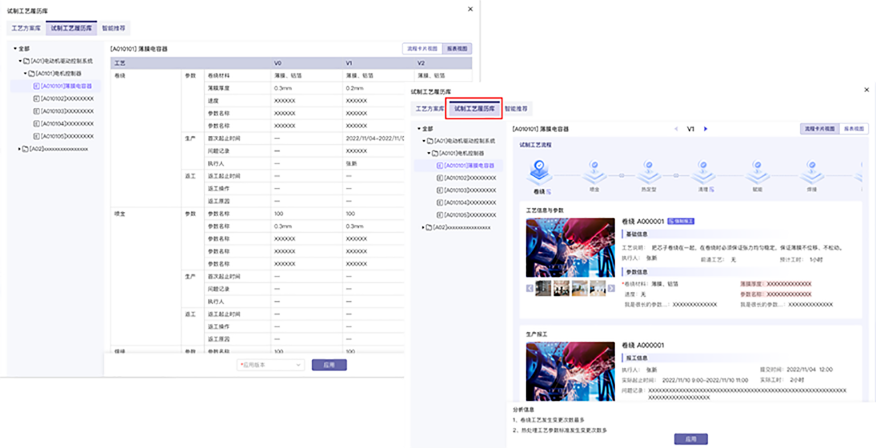Switch to 报表视图 in the front dialog
The height and width of the screenshot is (448, 876).
point(853,129)
